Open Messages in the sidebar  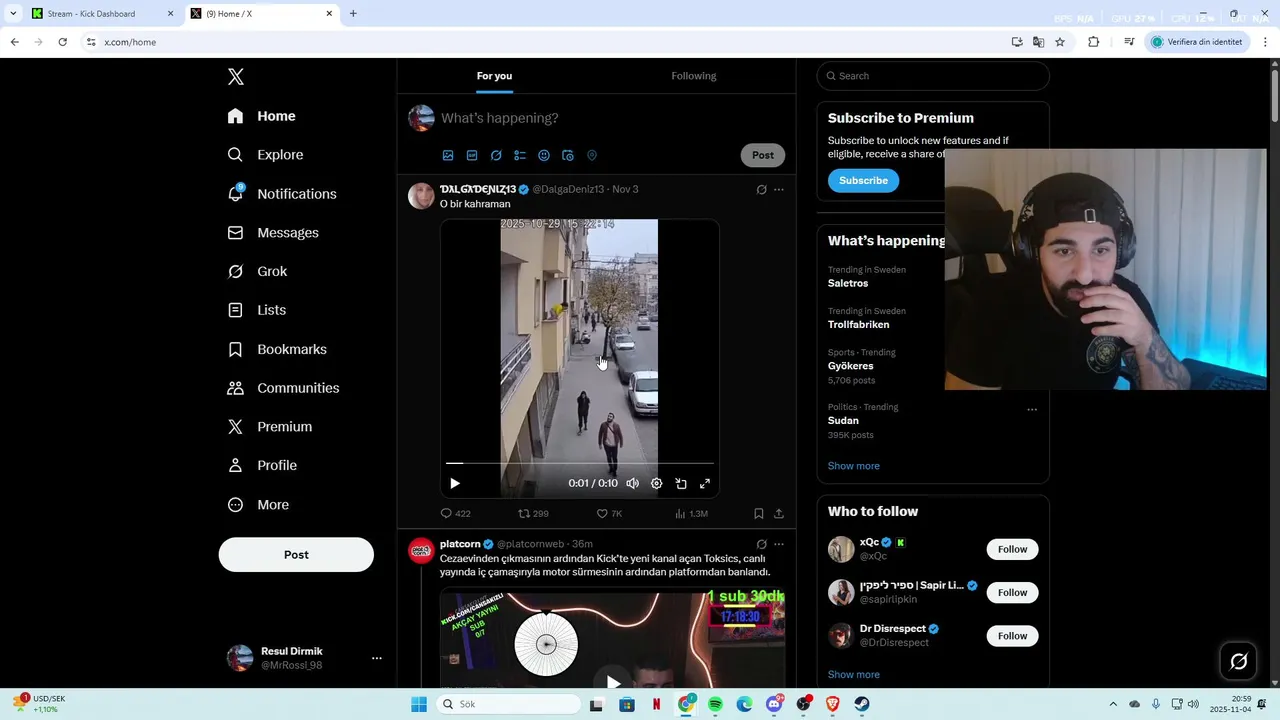[273, 233]
